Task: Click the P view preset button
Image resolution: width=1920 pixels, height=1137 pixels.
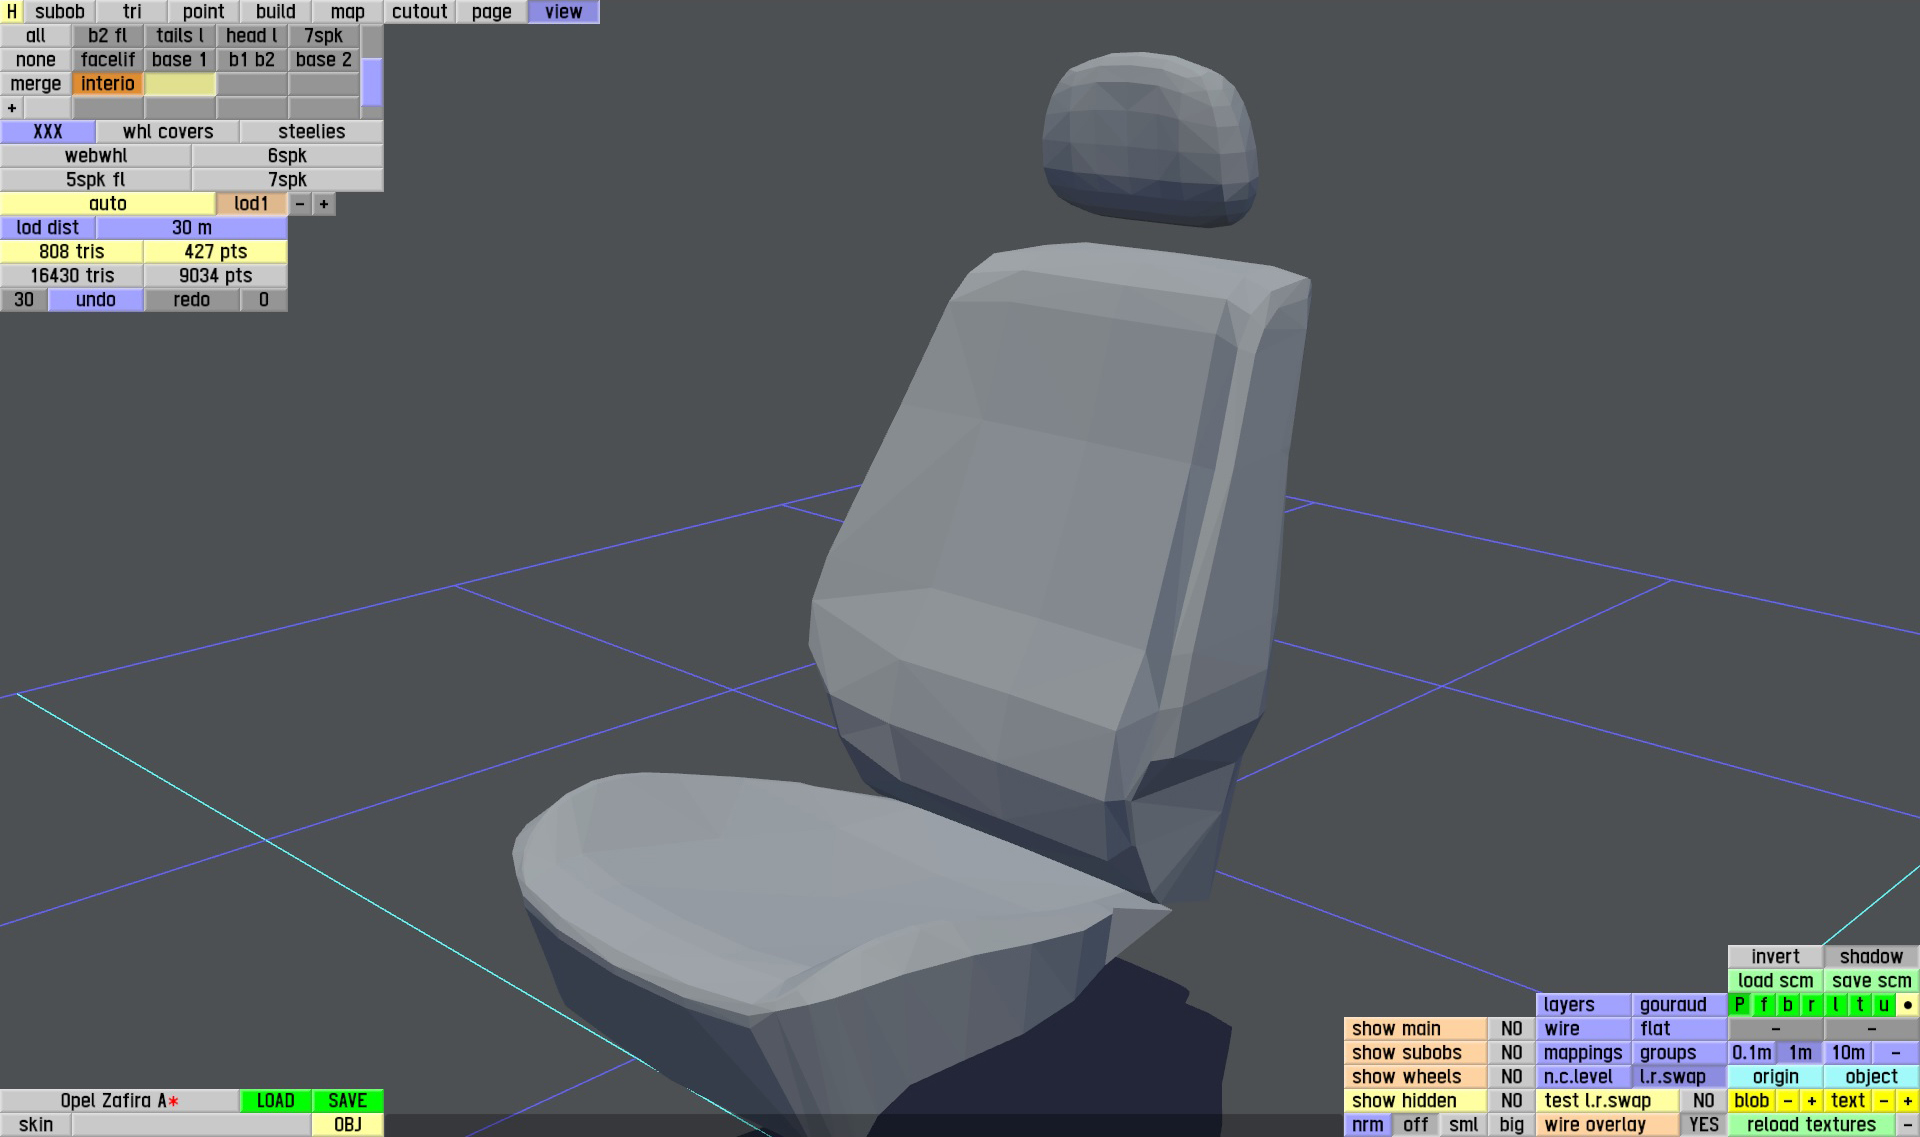Action: pos(1740,1005)
